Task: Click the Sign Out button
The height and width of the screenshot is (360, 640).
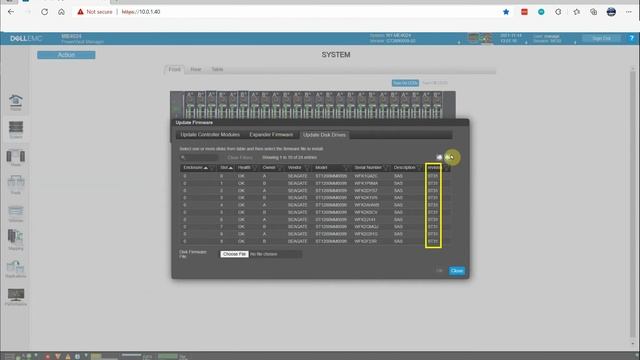Action: 601,38
